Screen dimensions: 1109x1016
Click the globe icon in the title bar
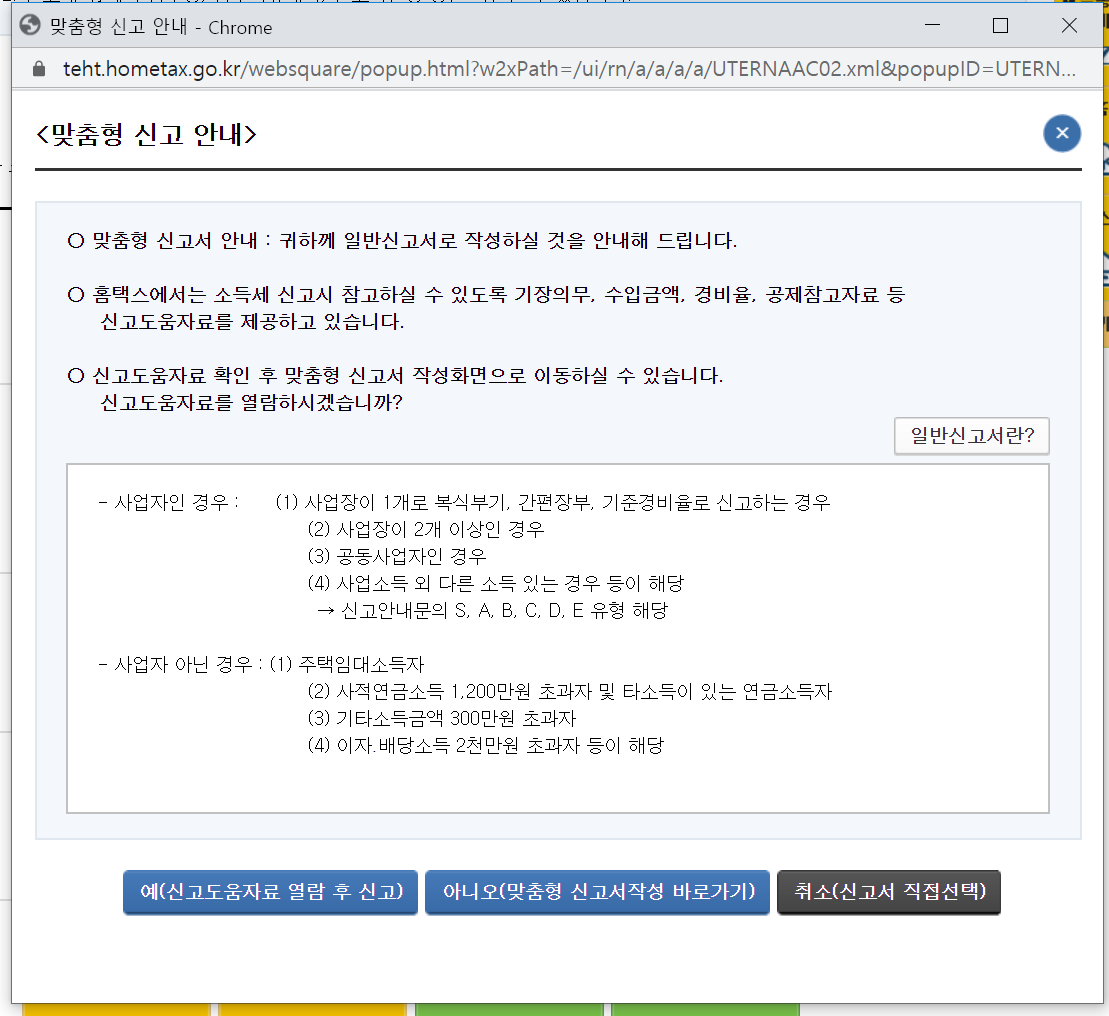click(30, 26)
